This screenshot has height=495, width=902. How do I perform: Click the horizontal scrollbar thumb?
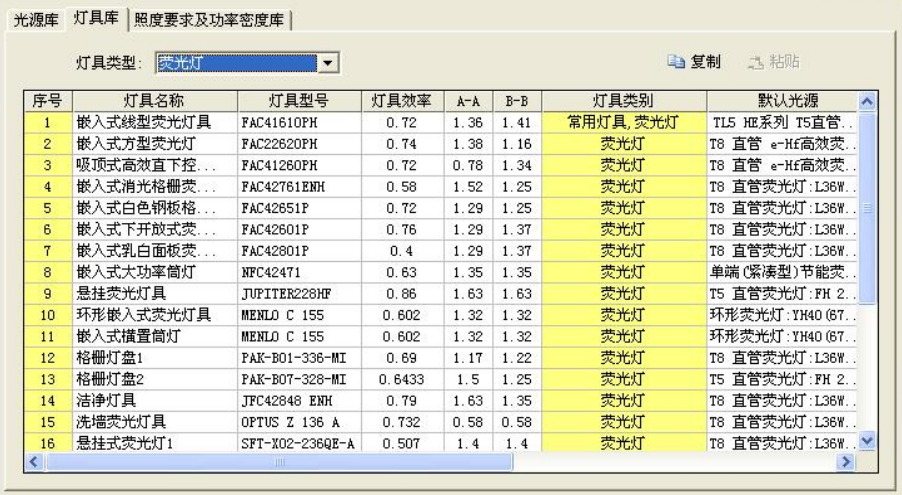tap(279, 462)
